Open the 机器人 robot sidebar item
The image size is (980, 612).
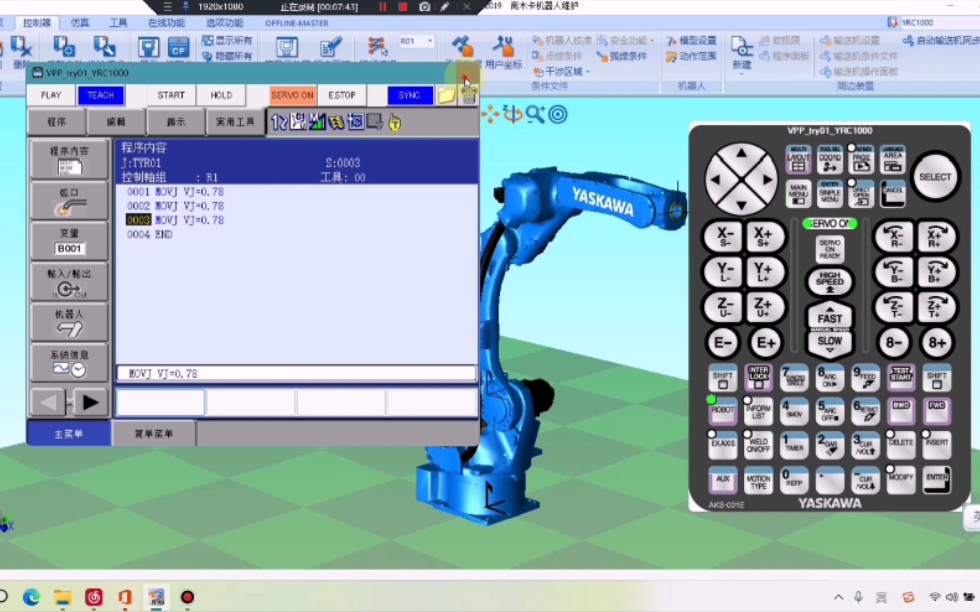pos(69,322)
